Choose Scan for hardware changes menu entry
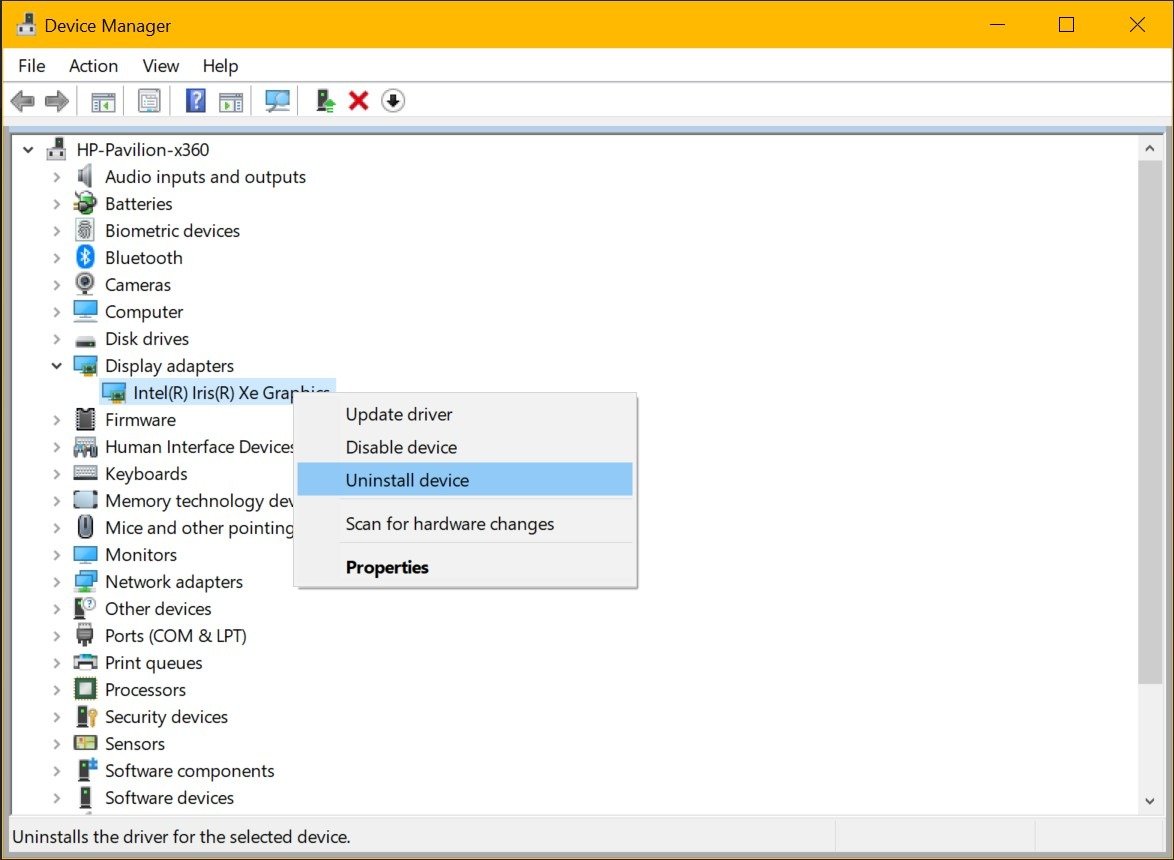 (x=465, y=524)
